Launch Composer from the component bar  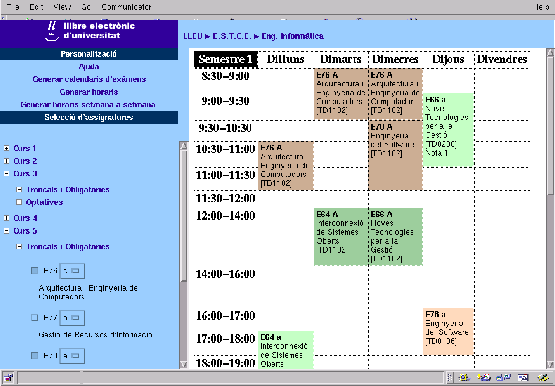(543, 378)
